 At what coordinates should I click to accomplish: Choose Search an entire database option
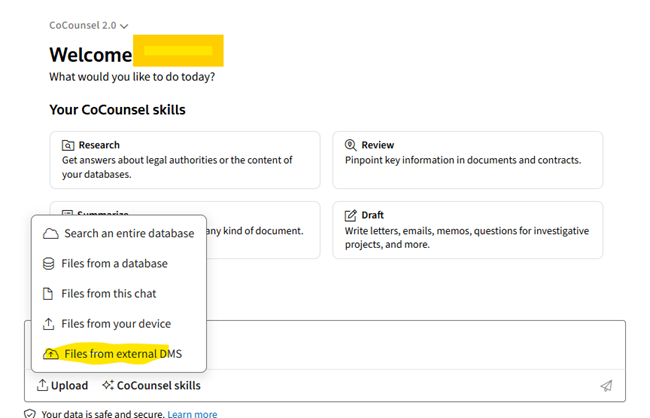point(129,234)
